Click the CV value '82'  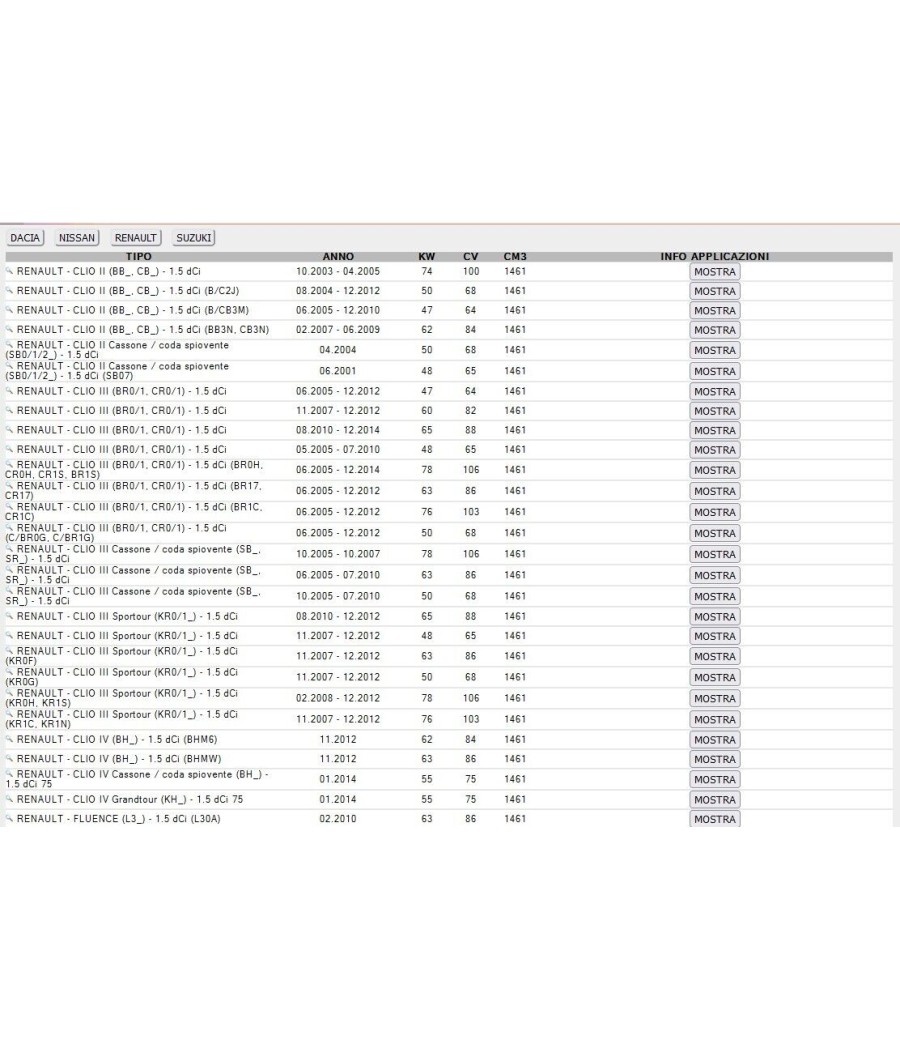tap(471, 410)
